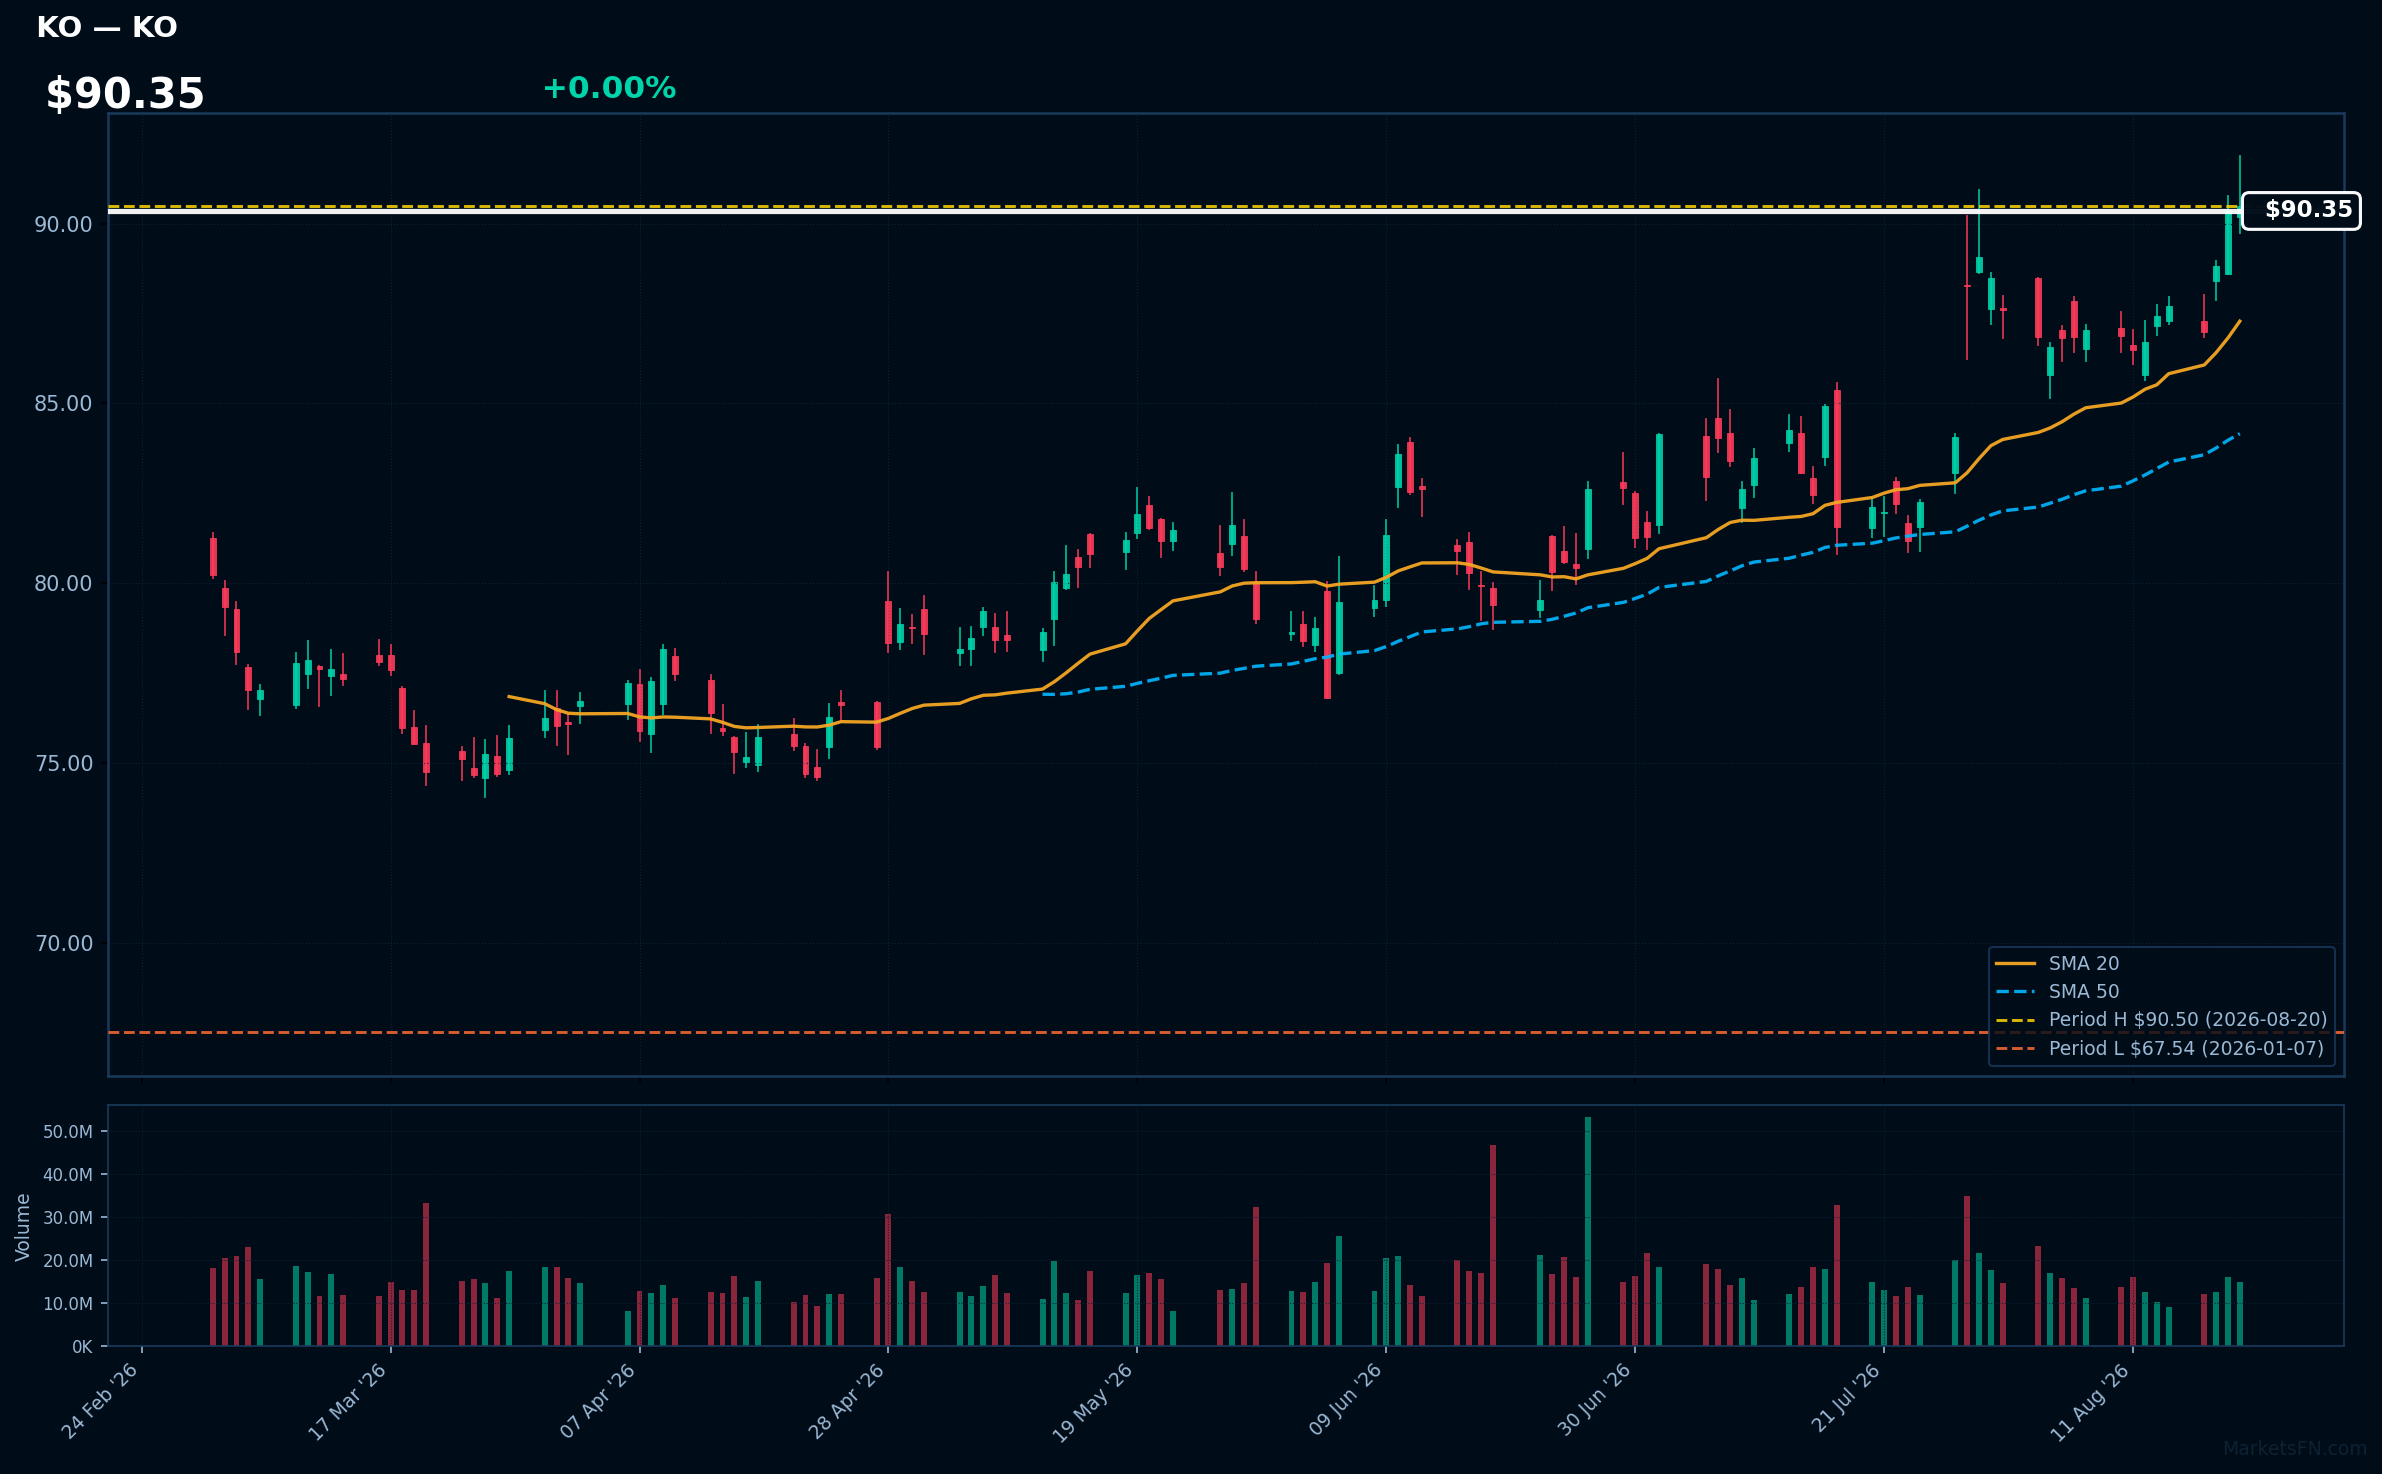Click the 07 Apr '26 date label
Image resolution: width=2382 pixels, height=1474 pixels.
click(597, 1401)
